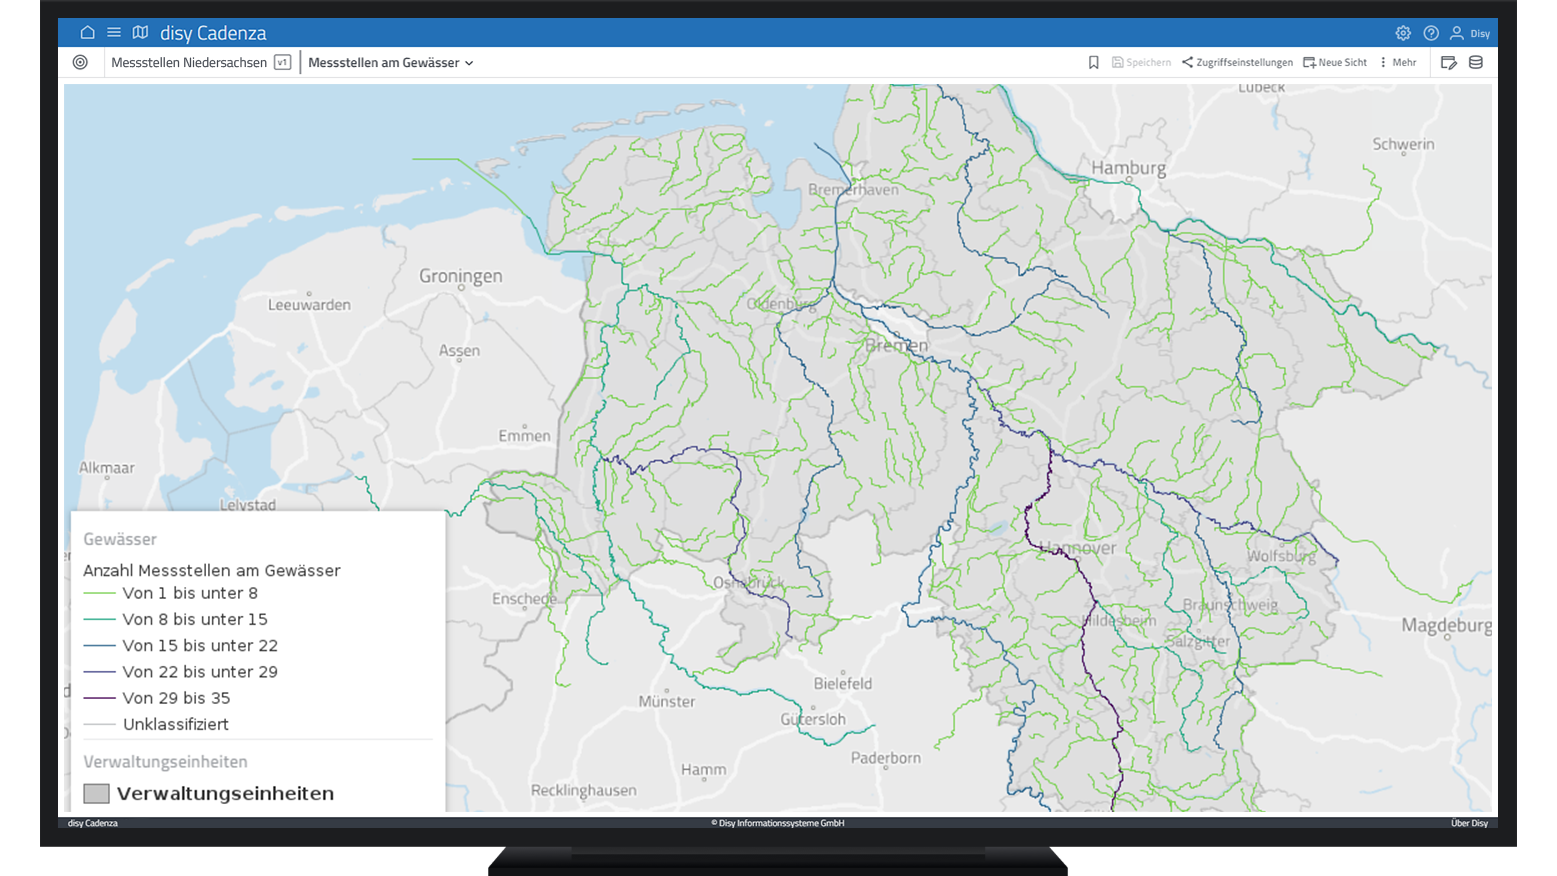Click the 'Neue Sicht' button
Image resolution: width=1557 pixels, height=876 pixels.
pyautogui.click(x=1334, y=61)
